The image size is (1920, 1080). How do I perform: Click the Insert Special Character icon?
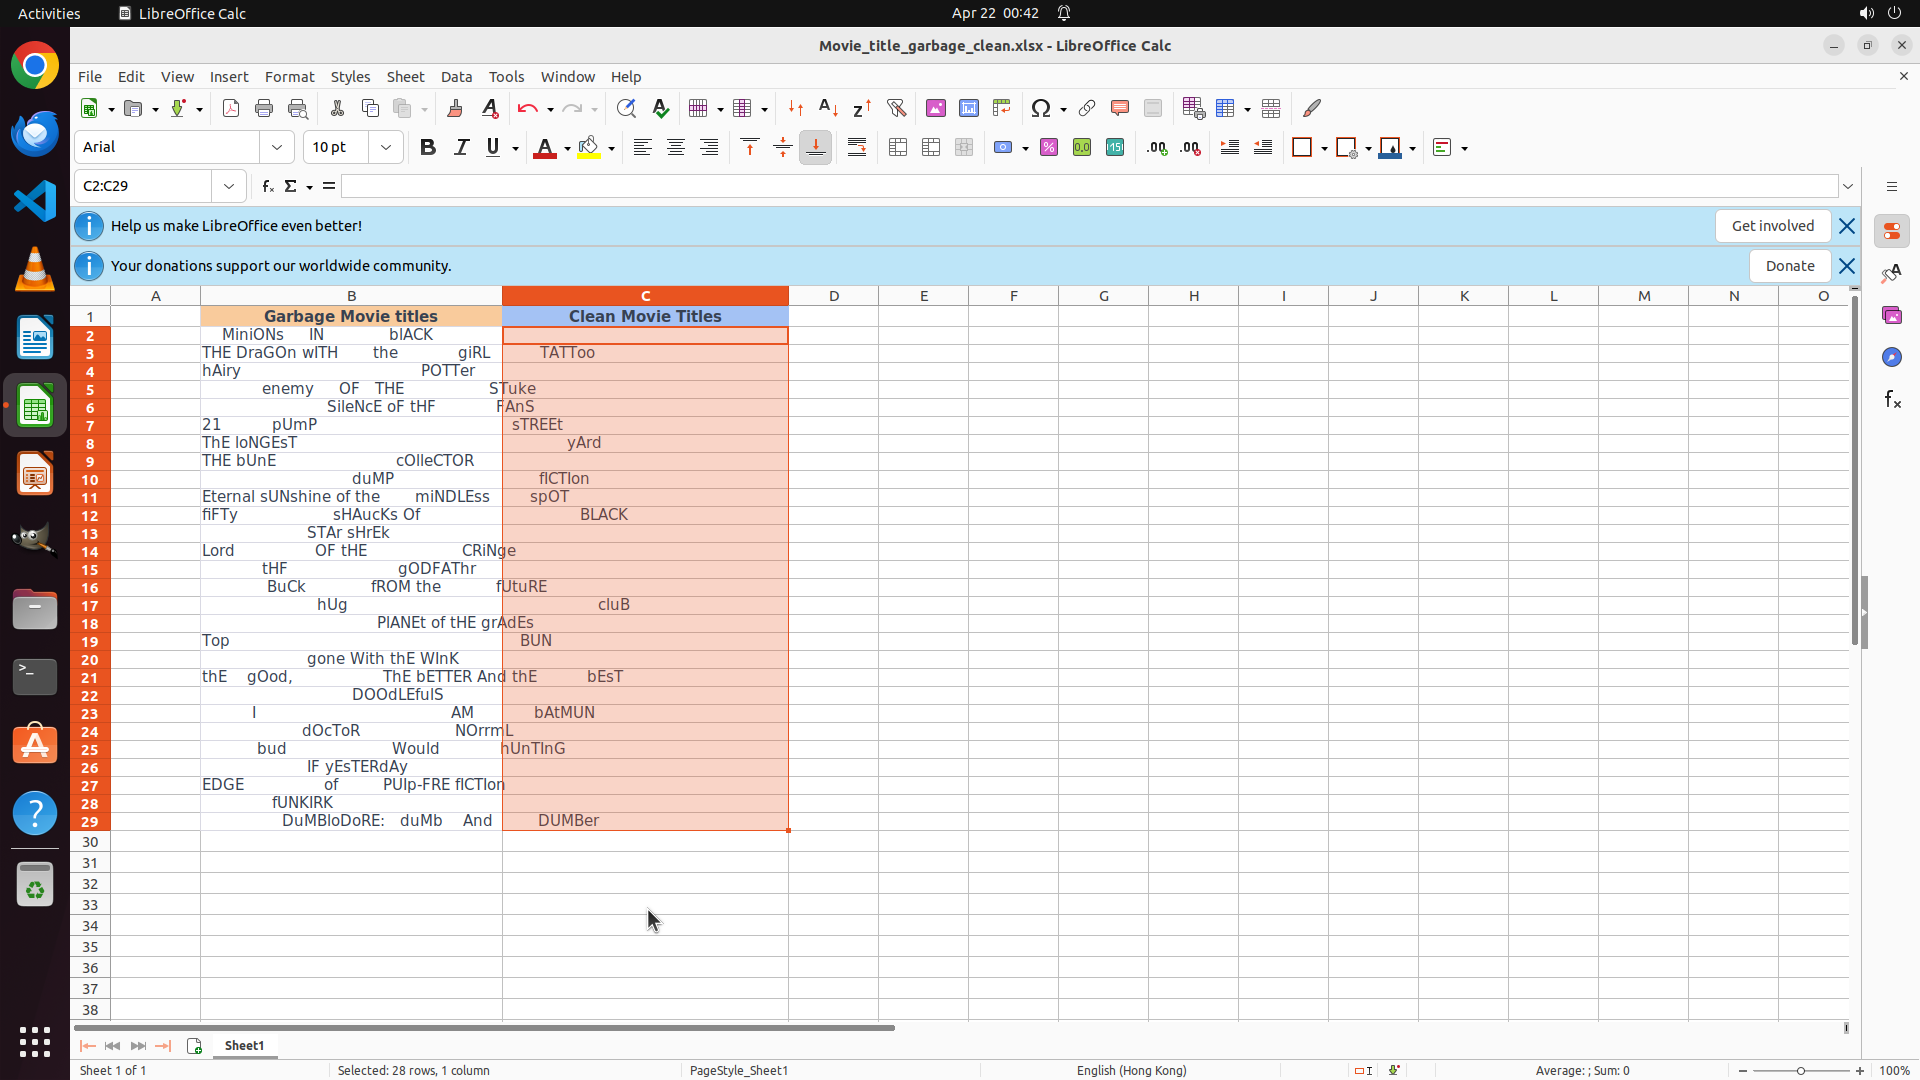1041,108
